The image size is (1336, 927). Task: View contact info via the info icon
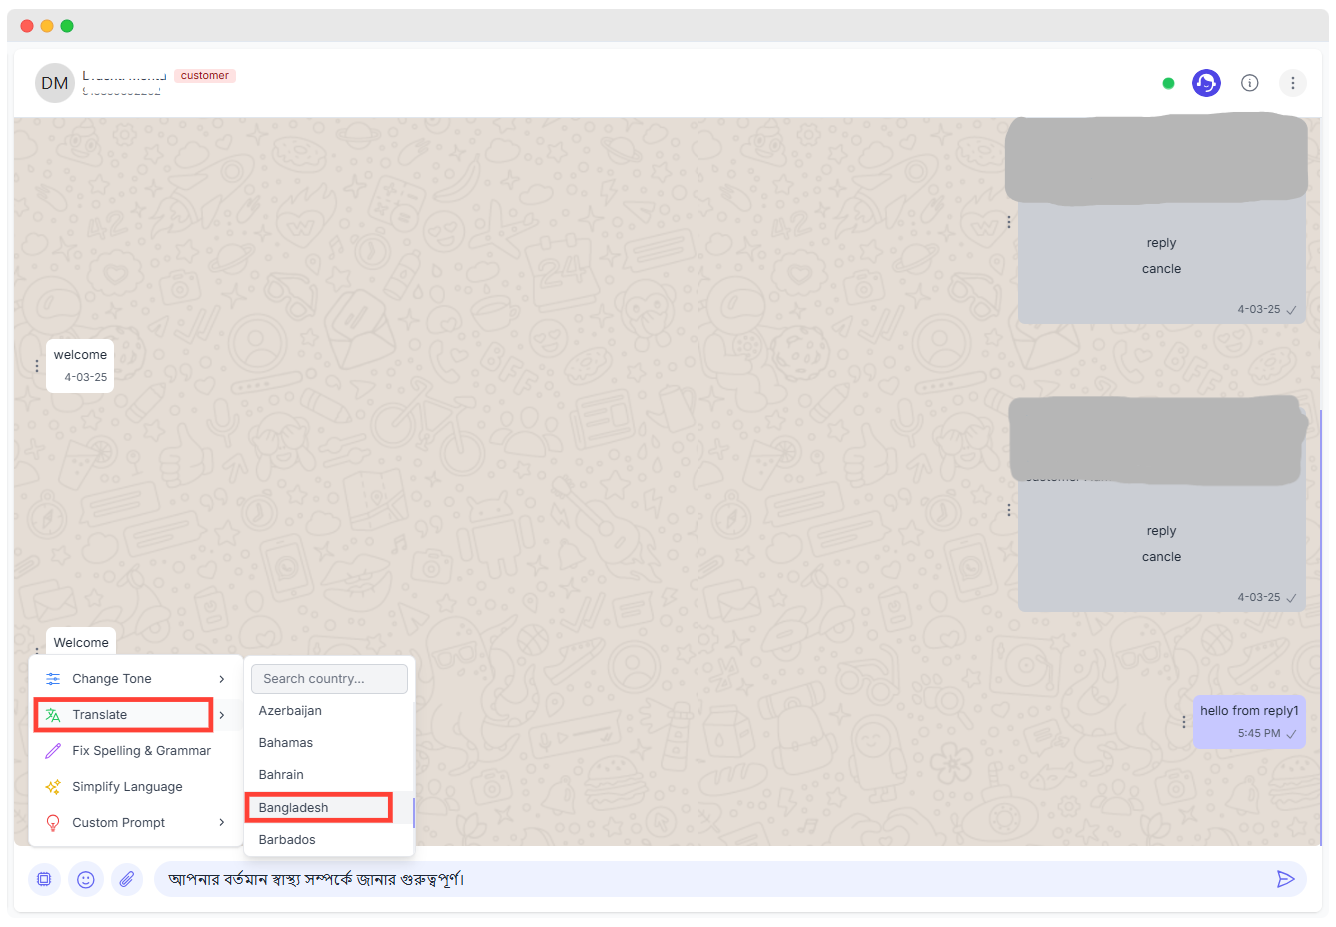pos(1249,83)
